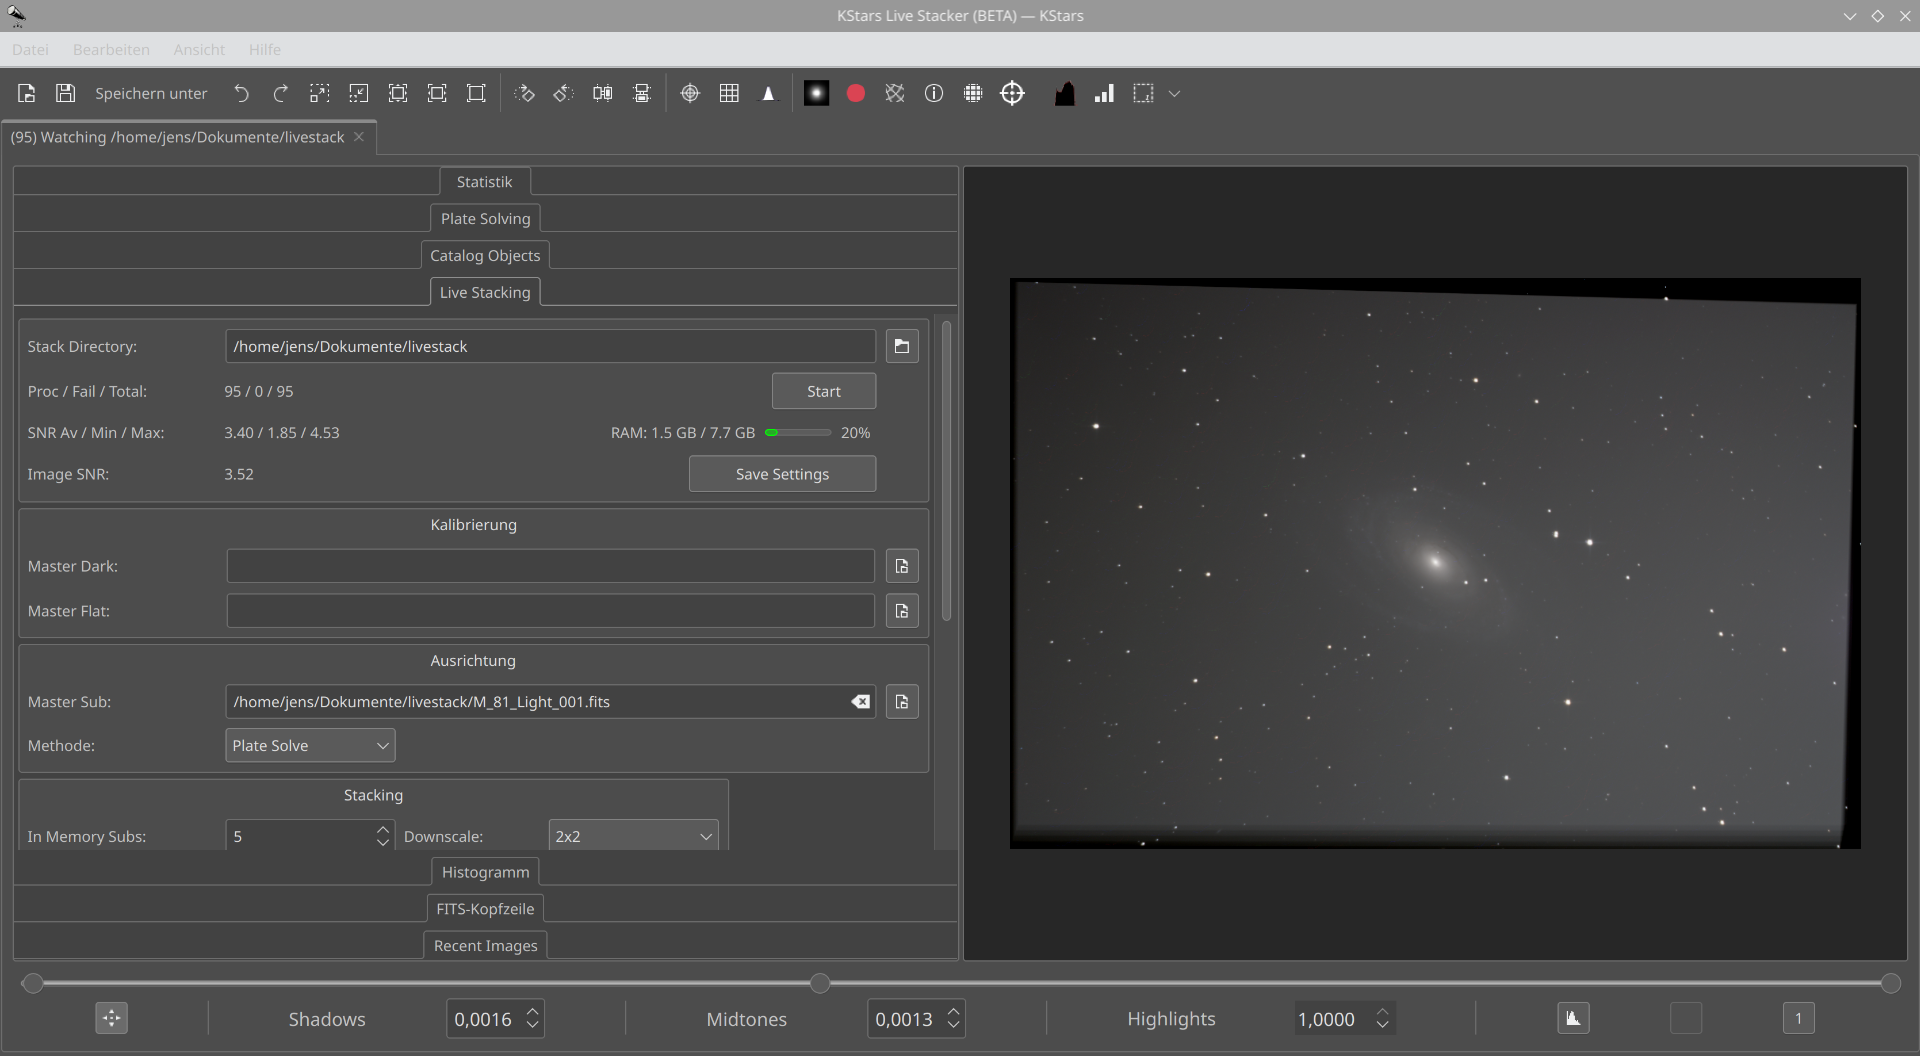Click the save floppy disk icon
This screenshot has width=1920, height=1056.
(x=66, y=93)
